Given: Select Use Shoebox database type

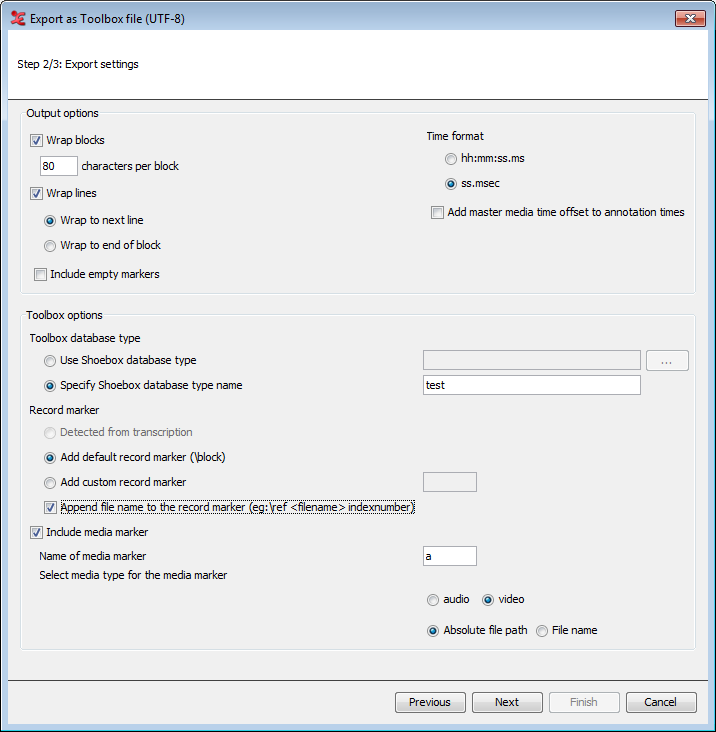Looking at the screenshot, I should [x=50, y=361].
